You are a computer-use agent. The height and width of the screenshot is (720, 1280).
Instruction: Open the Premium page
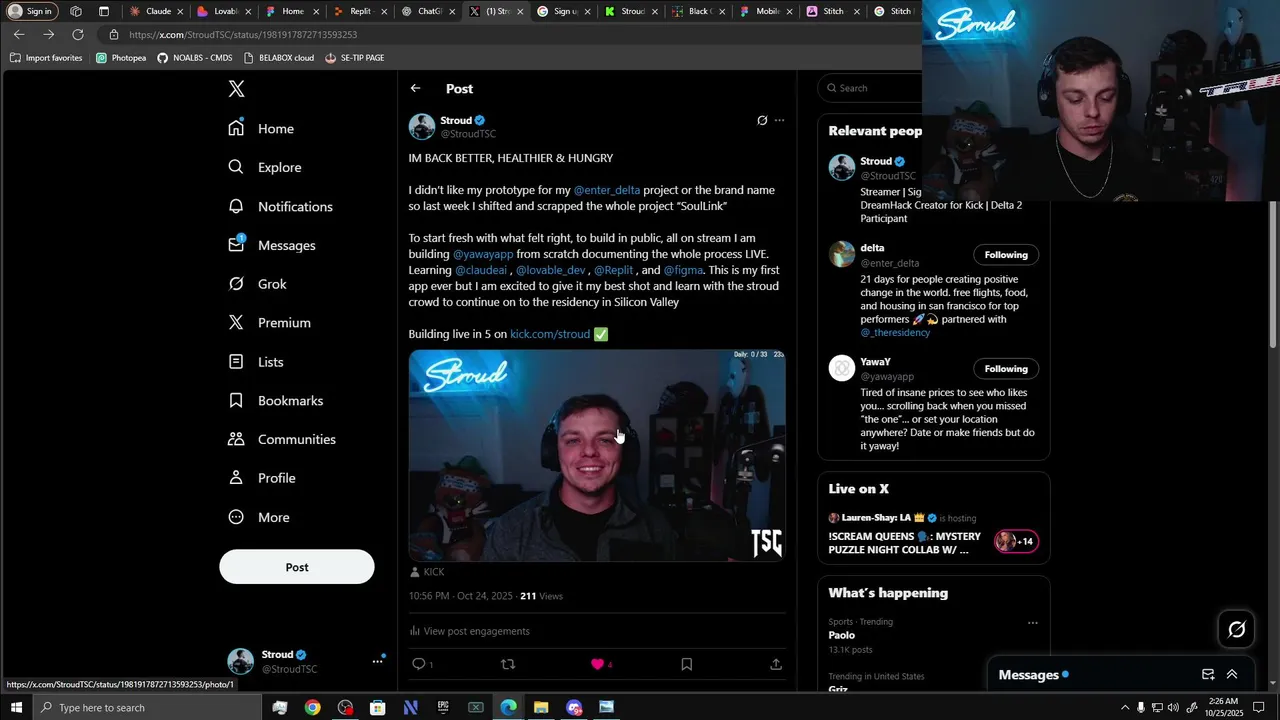[269, 322]
